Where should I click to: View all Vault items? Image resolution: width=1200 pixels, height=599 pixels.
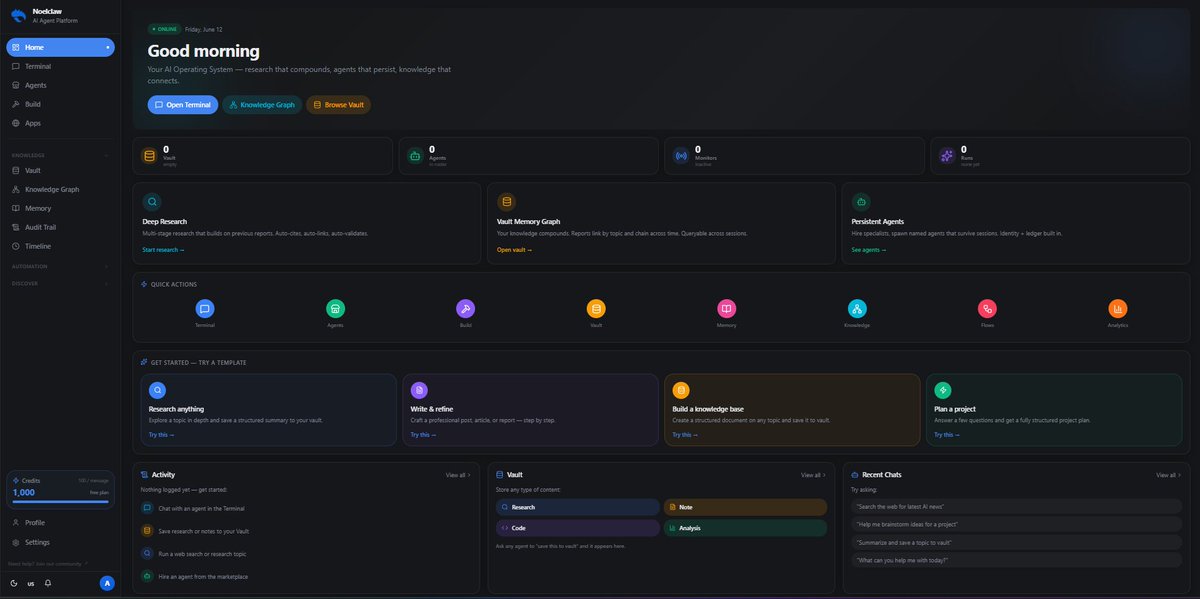[813, 475]
